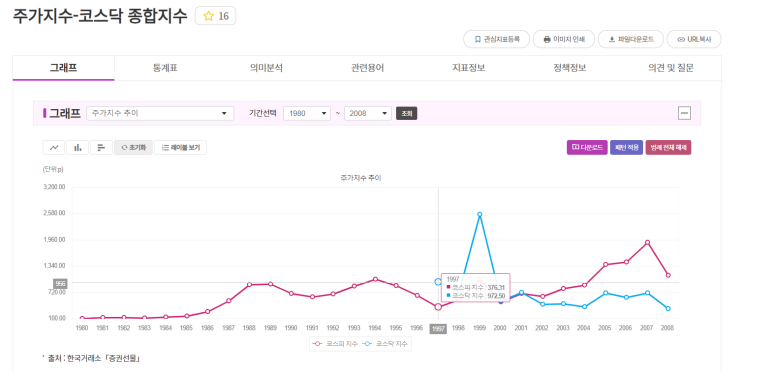Reset the chart with 초기화 button

point(133,147)
